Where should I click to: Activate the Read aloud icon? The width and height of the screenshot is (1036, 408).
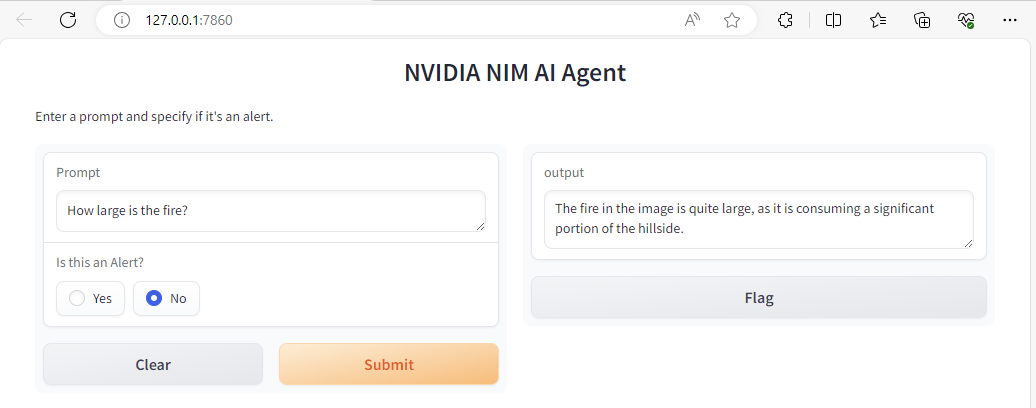click(x=692, y=20)
